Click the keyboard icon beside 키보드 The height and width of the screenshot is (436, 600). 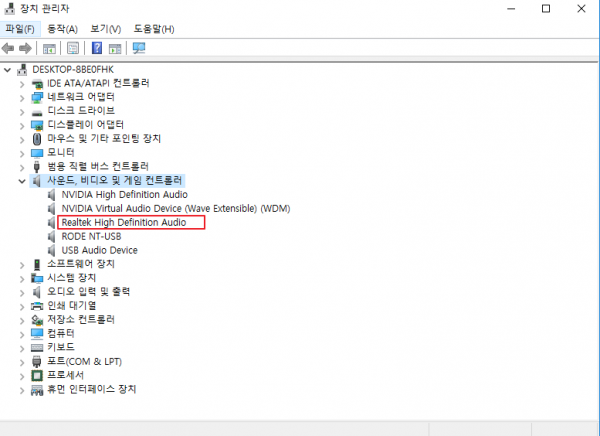click(x=37, y=348)
